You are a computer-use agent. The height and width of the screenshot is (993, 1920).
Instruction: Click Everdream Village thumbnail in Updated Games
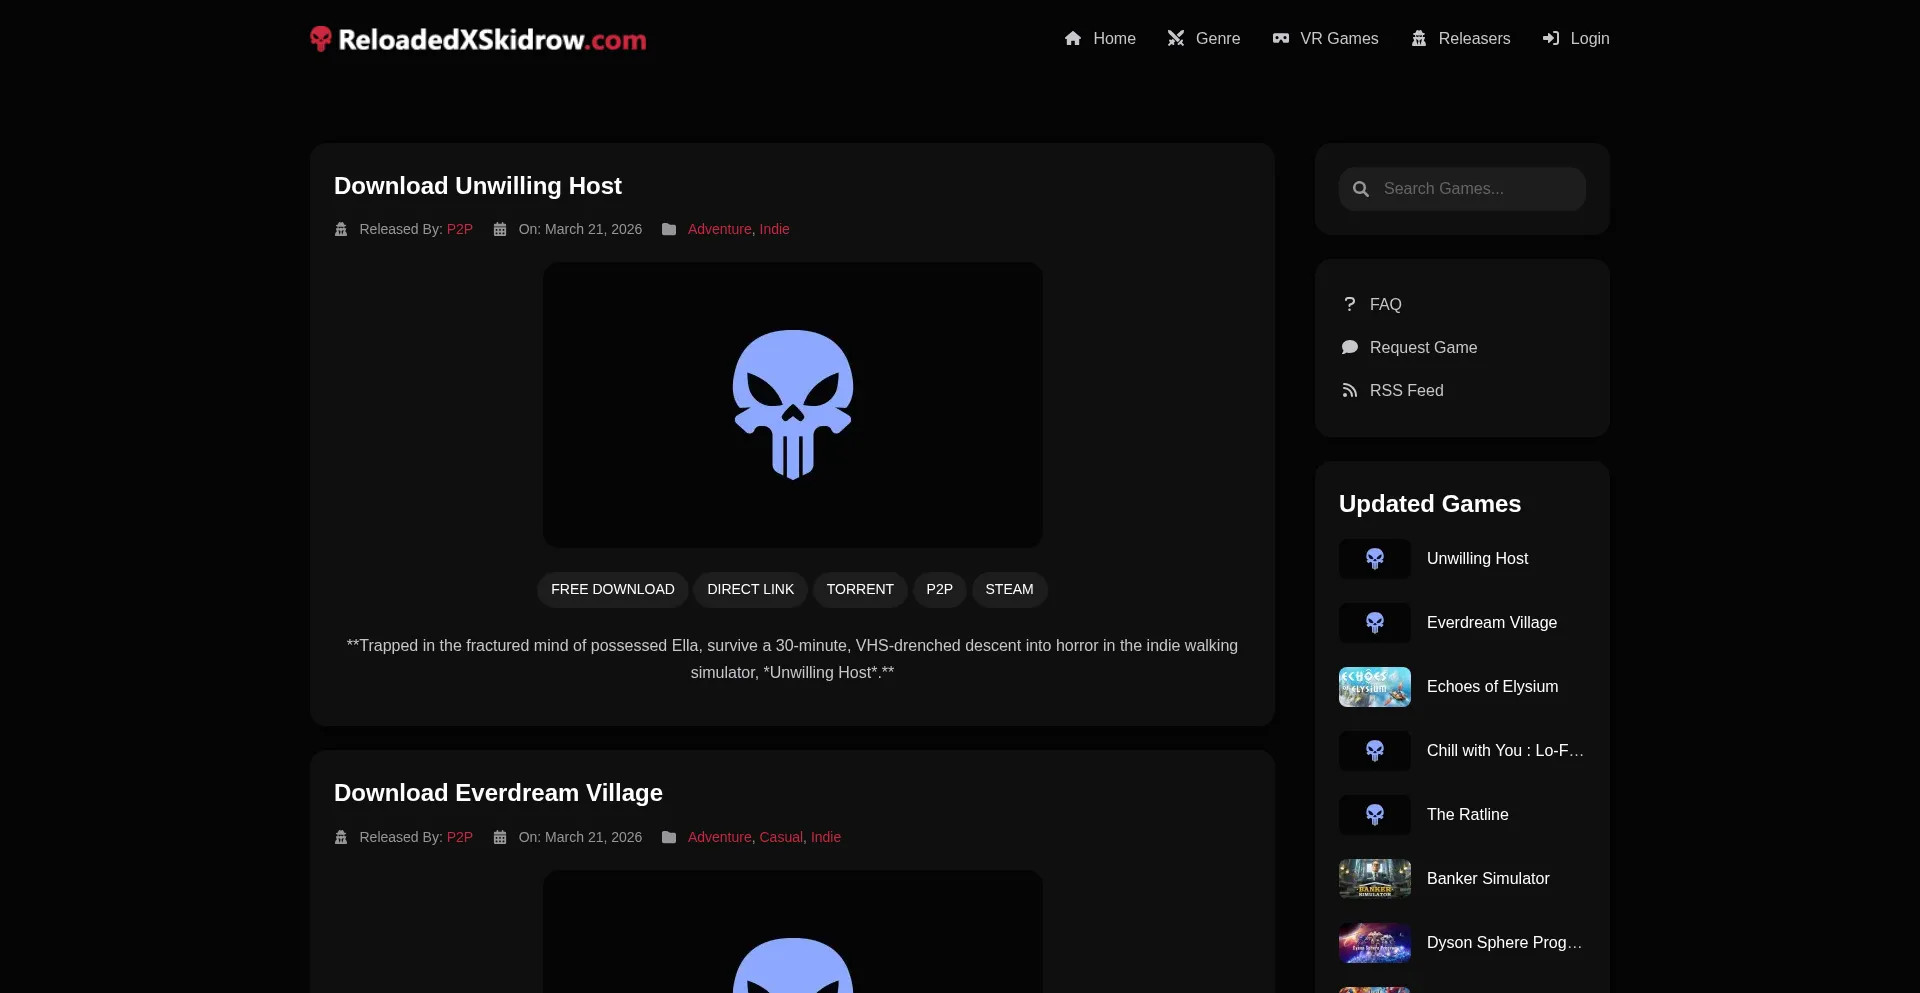point(1375,623)
